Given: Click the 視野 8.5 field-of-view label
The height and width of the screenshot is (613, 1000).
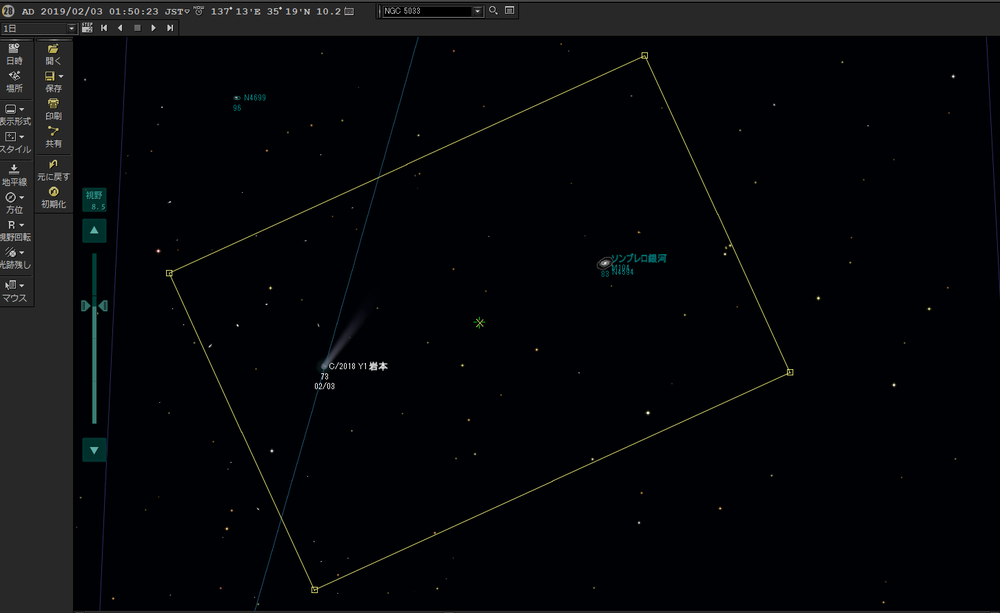Looking at the screenshot, I should [x=94, y=200].
